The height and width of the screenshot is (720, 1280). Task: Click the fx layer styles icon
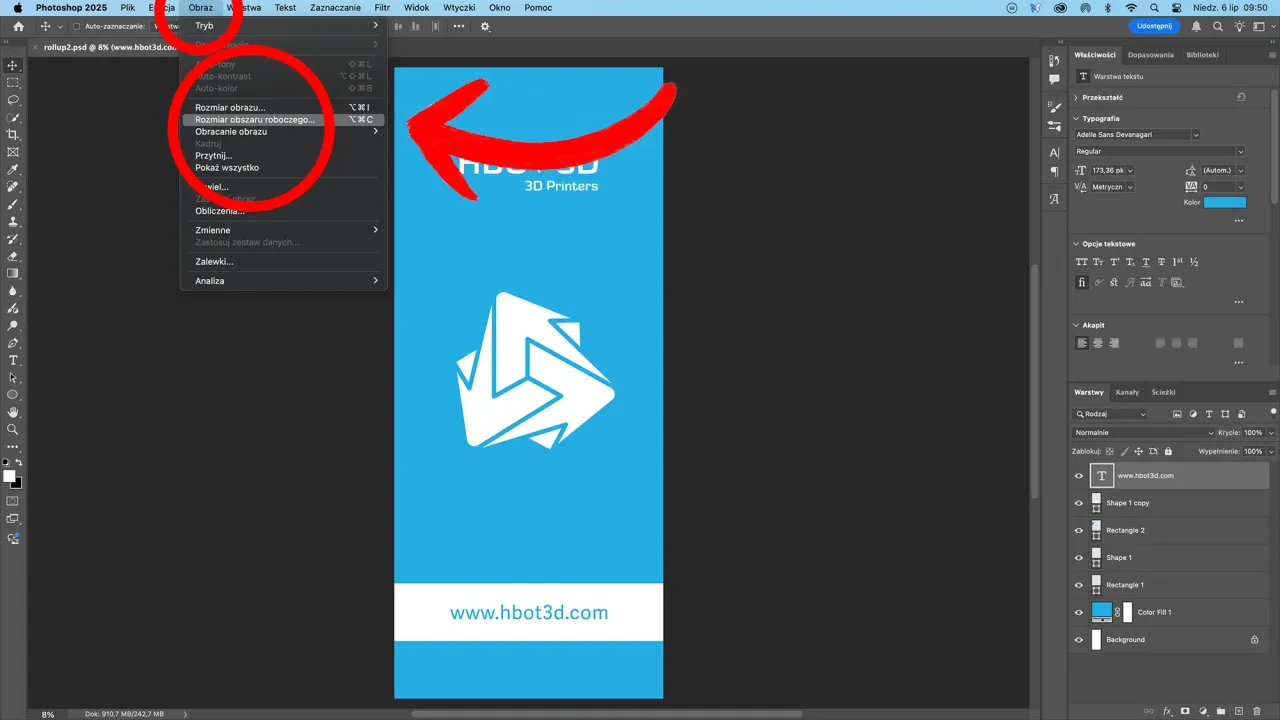[x=1167, y=711]
